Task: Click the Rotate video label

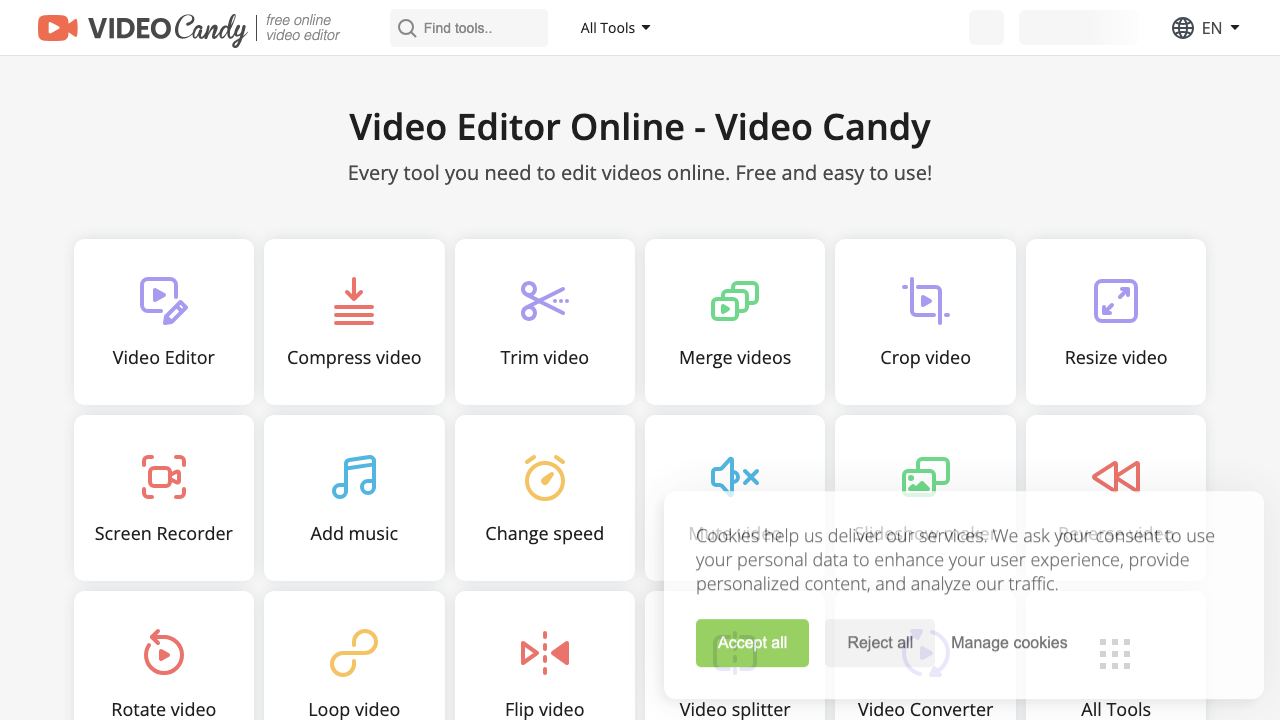Action: [164, 709]
